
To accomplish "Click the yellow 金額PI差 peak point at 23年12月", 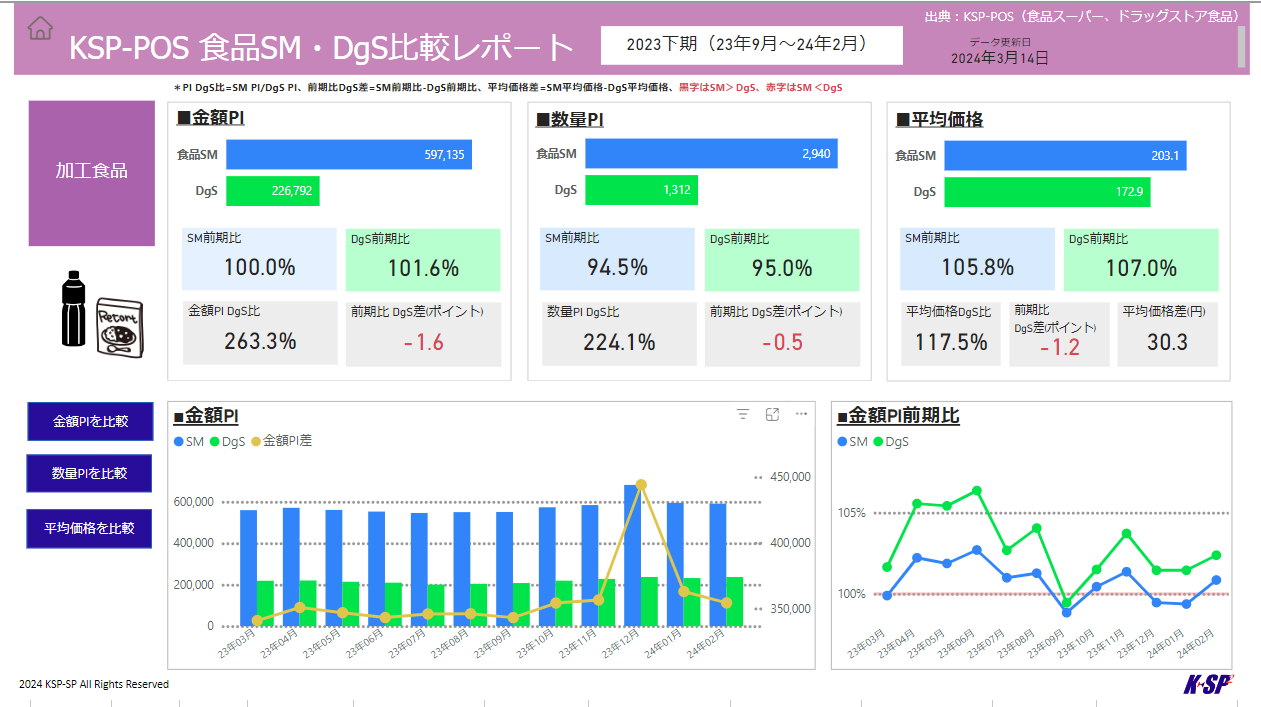I will [641, 485].
